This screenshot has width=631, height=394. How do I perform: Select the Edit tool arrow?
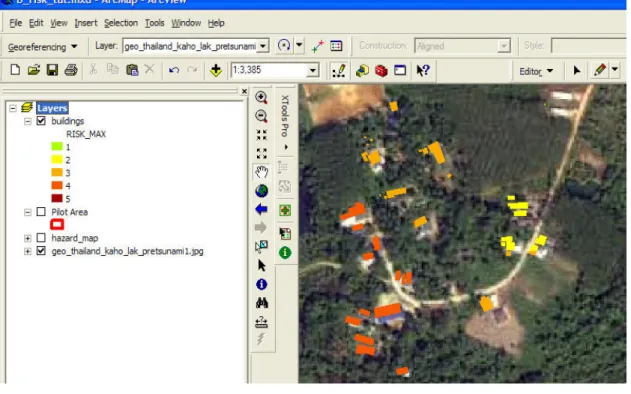576,70
